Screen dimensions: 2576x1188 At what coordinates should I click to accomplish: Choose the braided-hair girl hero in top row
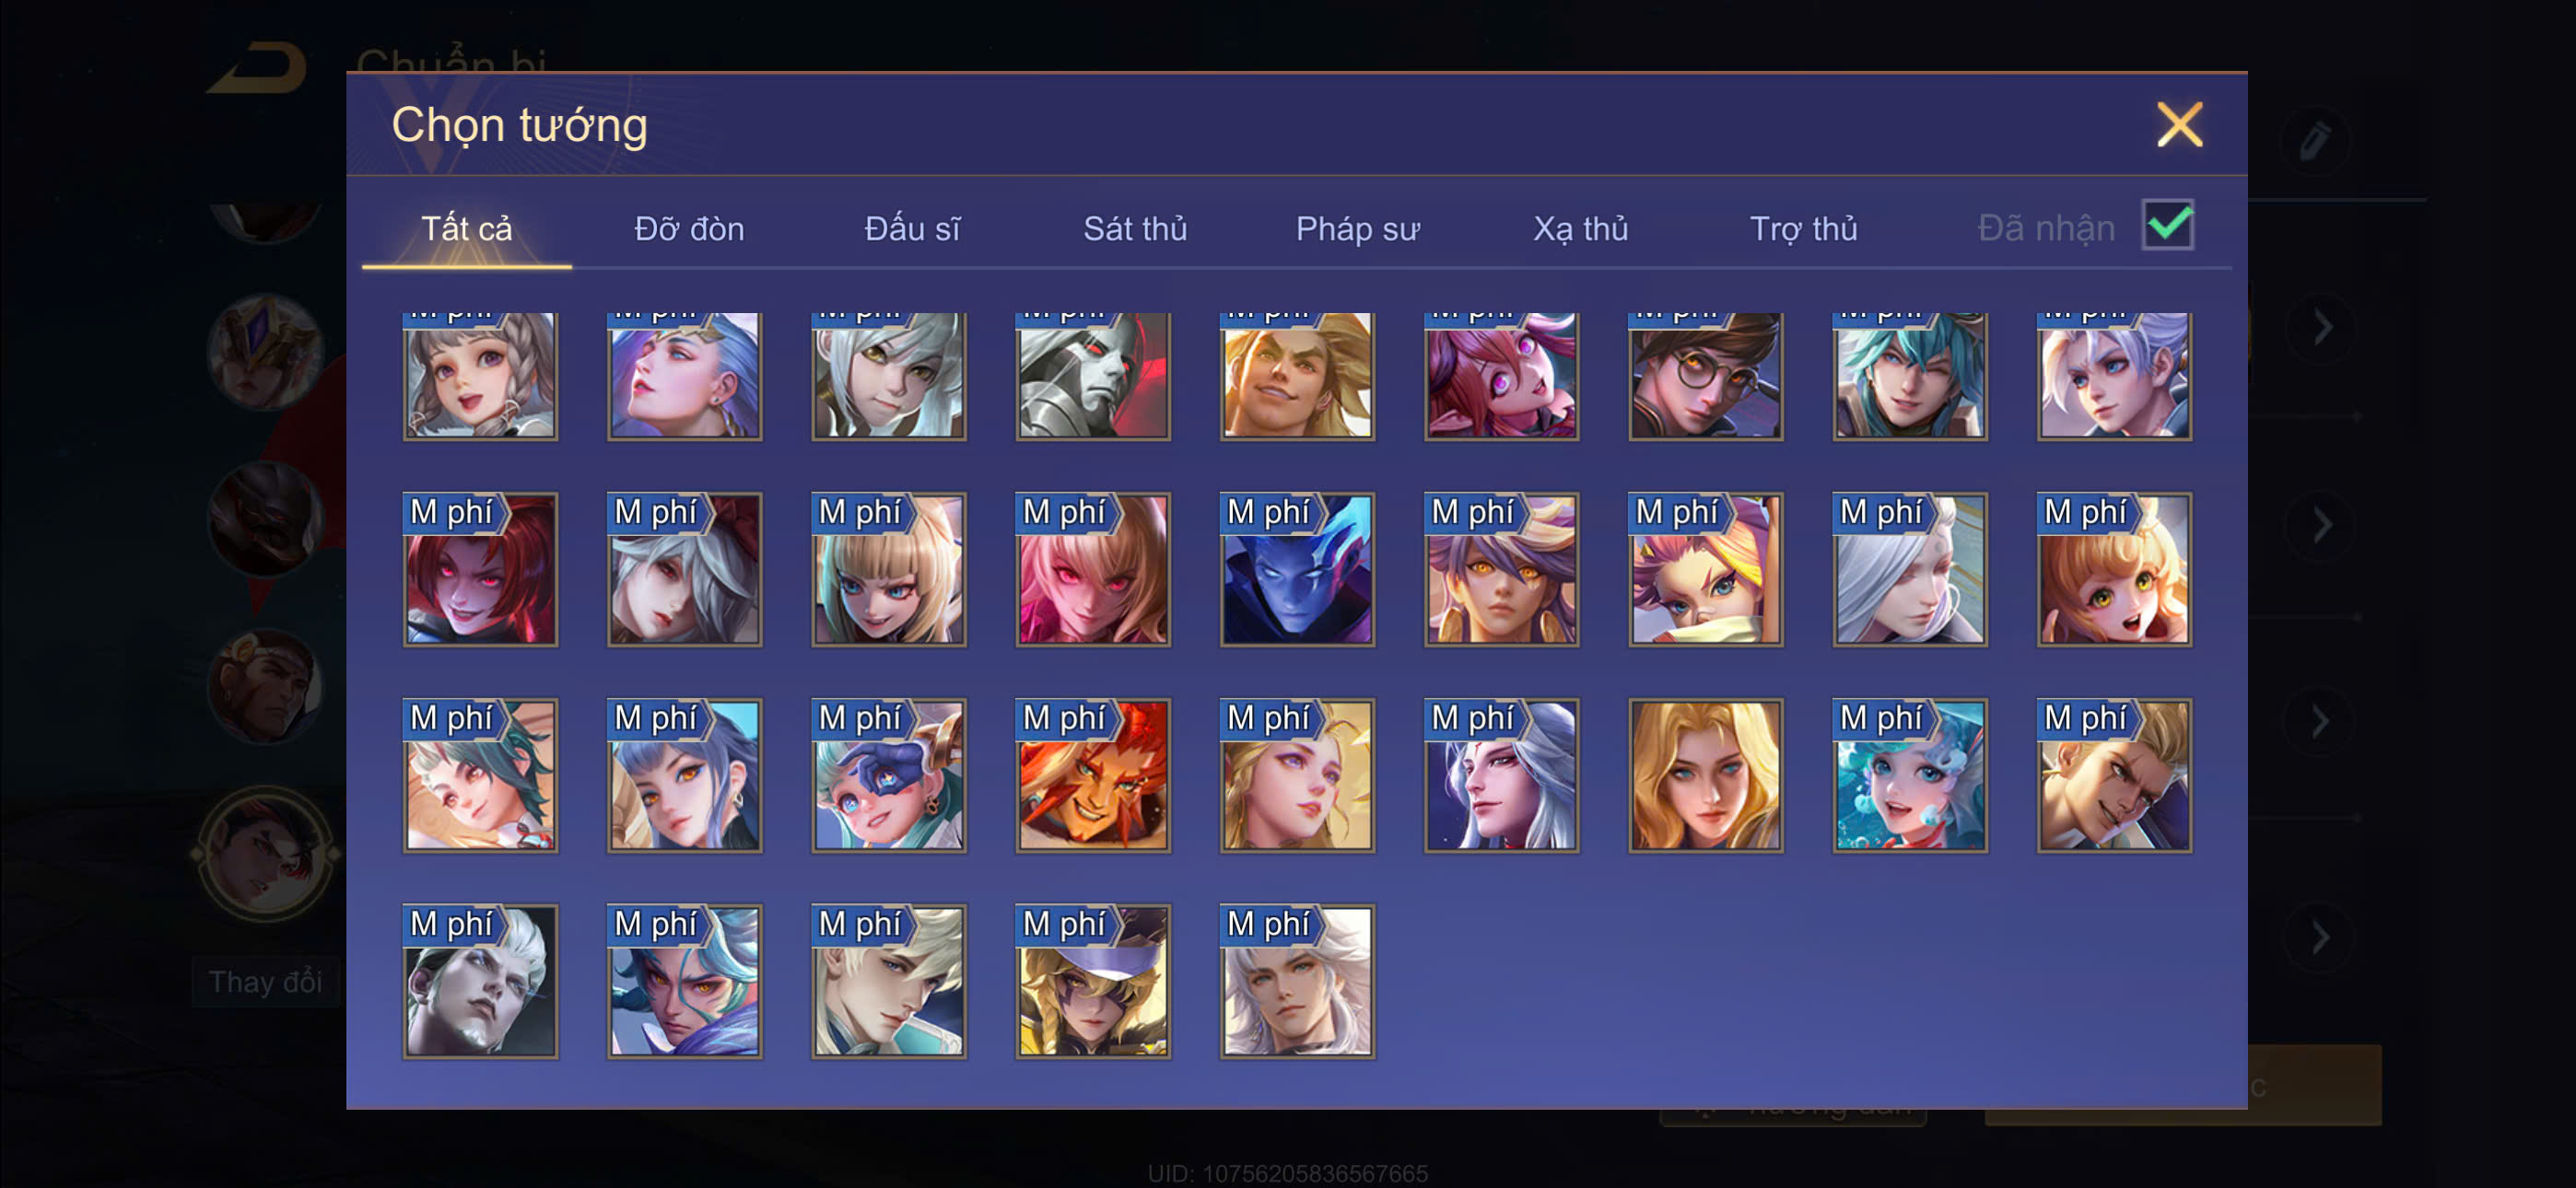tap(480, 376)
